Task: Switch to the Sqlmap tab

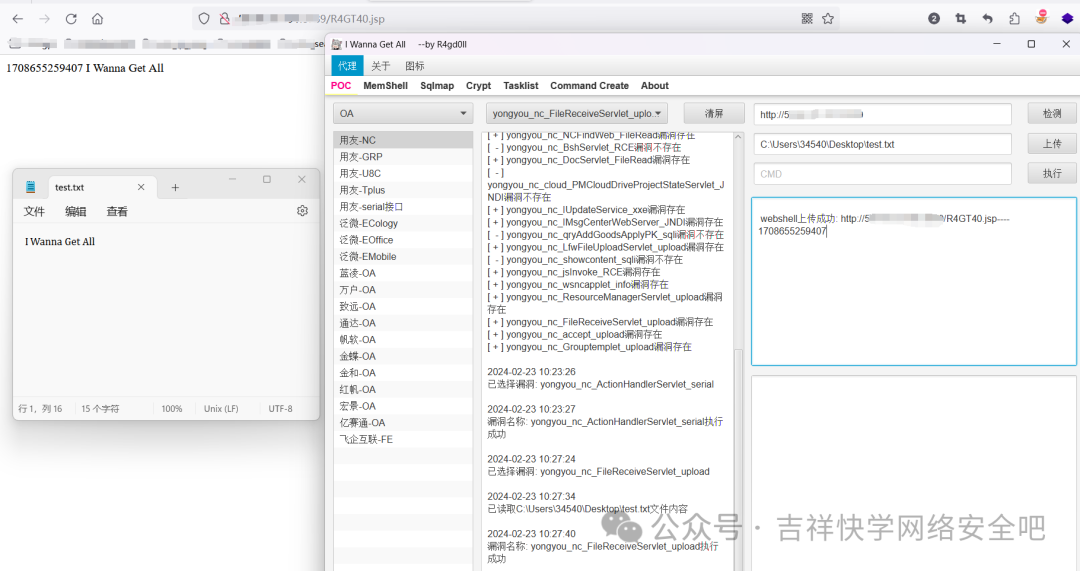Action: pyautogui.click(x=437, y=85)
